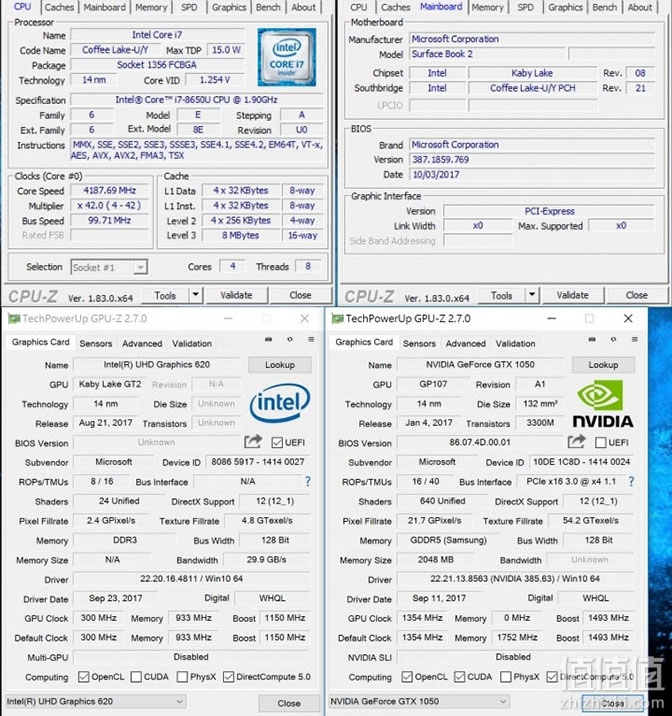
Task: Open the hamburger menu in the Intel GPU-Z window
Action: 311,339
